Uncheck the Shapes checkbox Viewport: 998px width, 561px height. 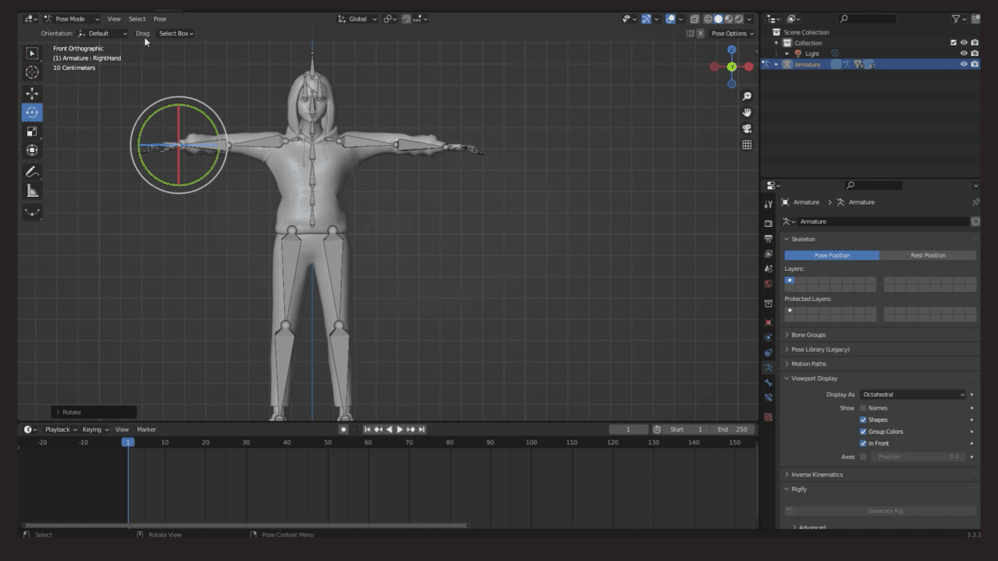pyautogui.click(x=863, y=420)
